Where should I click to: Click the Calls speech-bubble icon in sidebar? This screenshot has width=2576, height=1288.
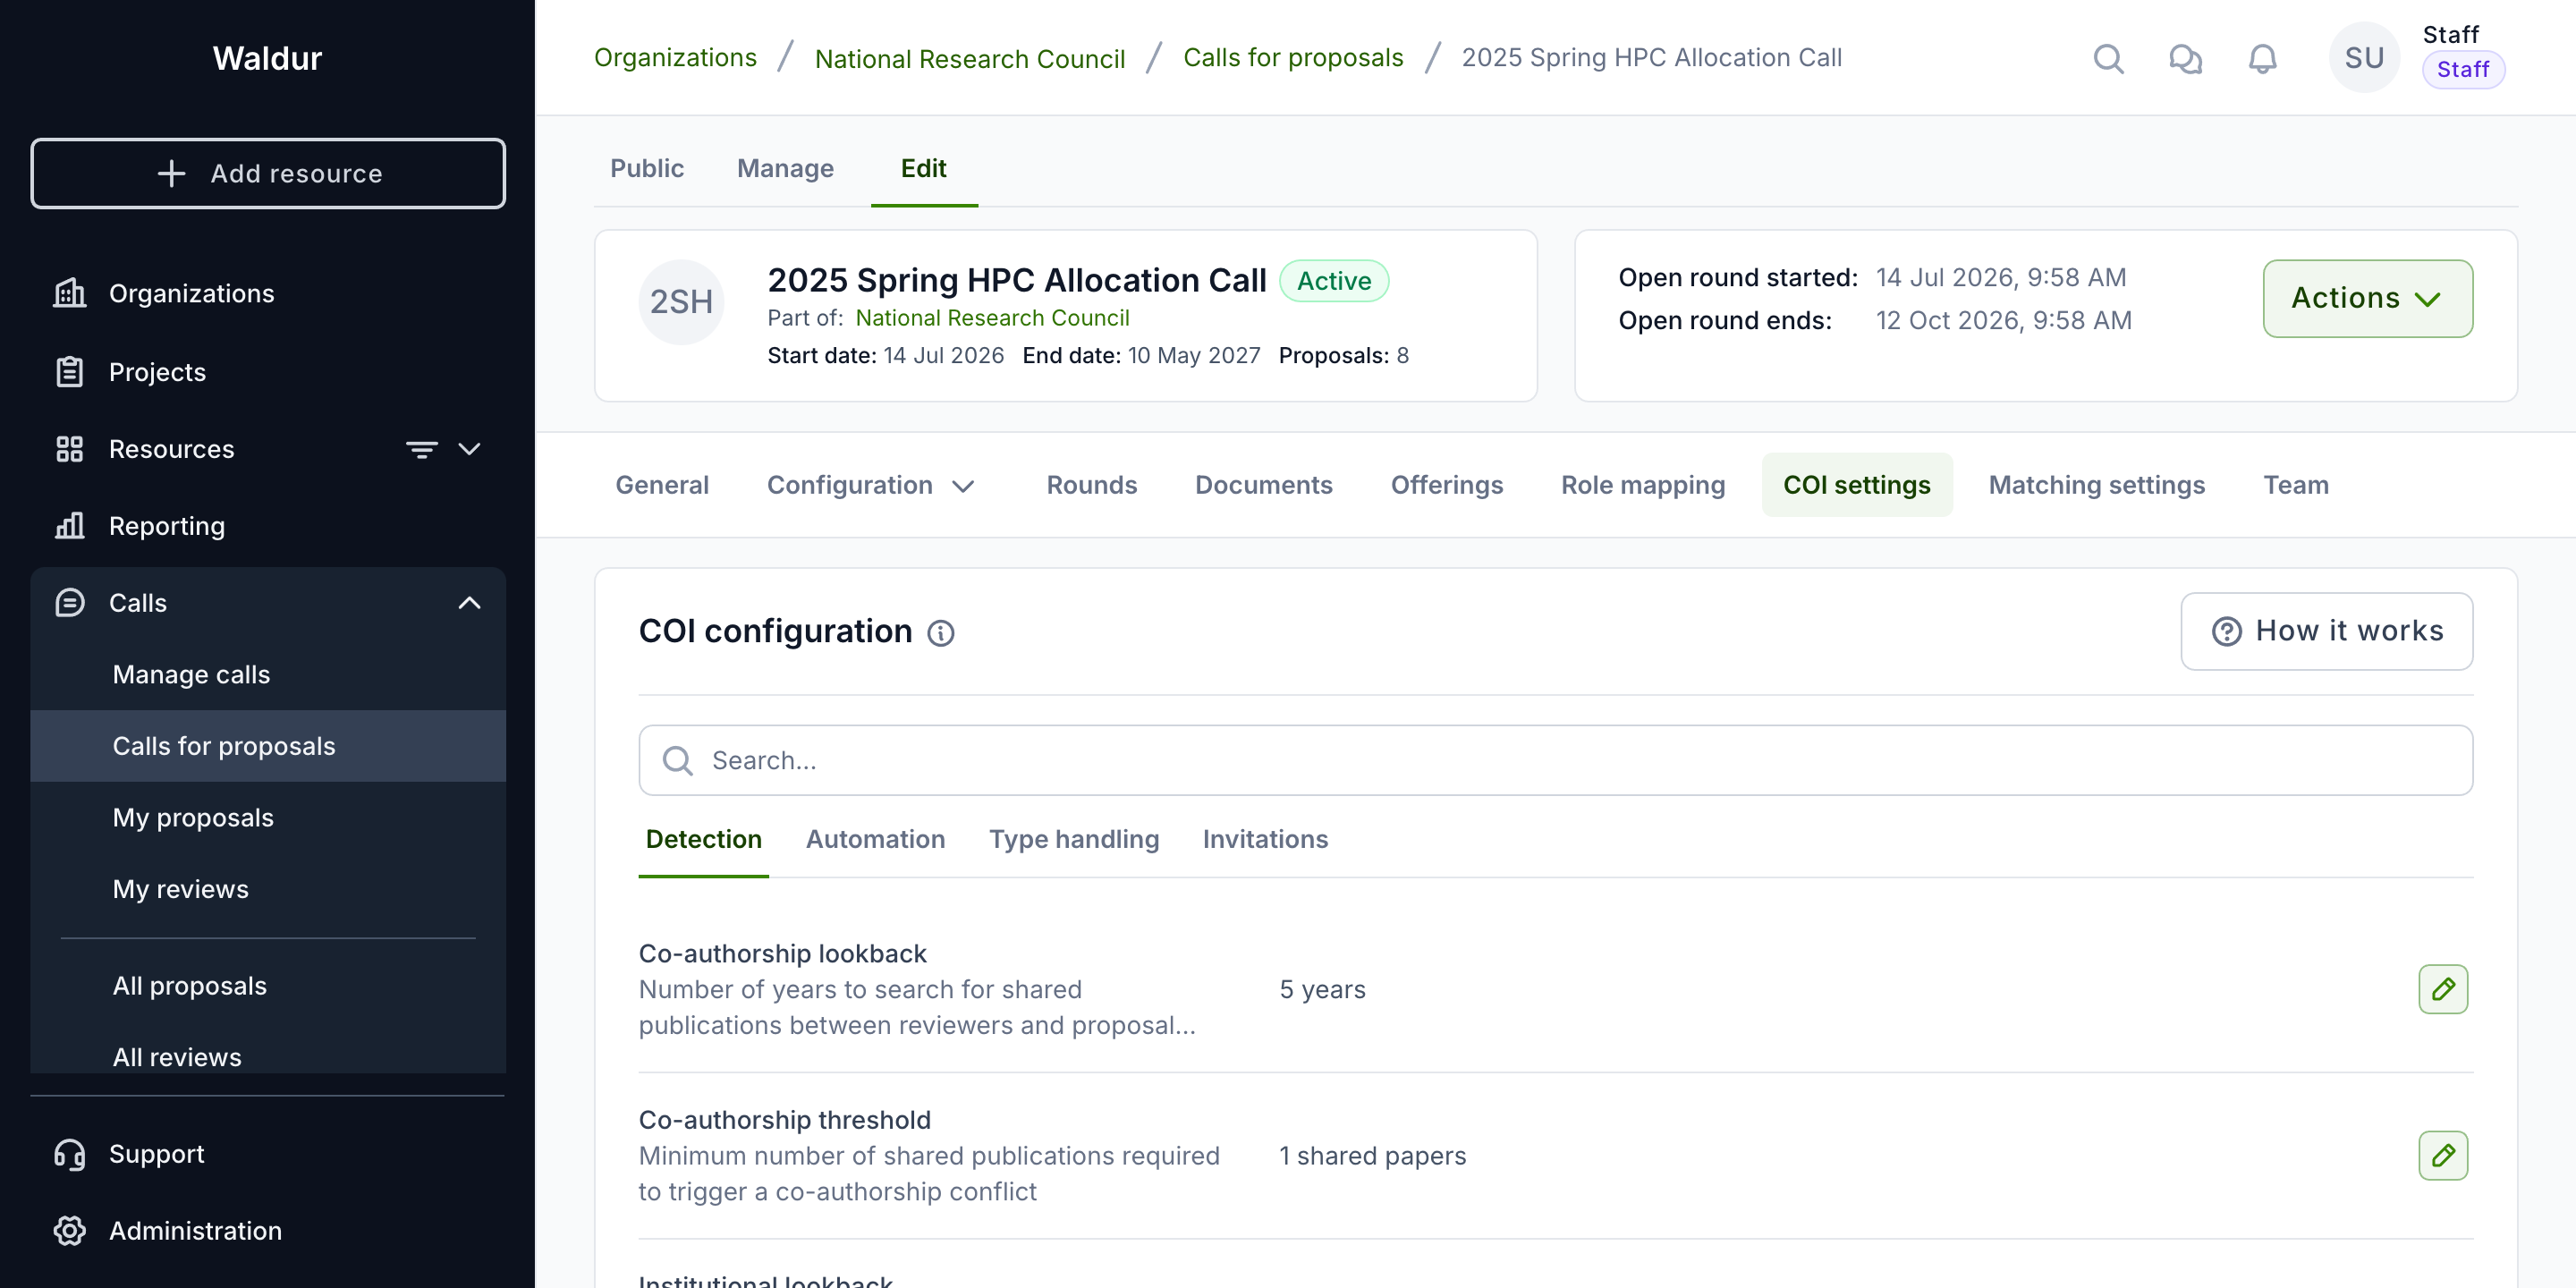(69, 603)
